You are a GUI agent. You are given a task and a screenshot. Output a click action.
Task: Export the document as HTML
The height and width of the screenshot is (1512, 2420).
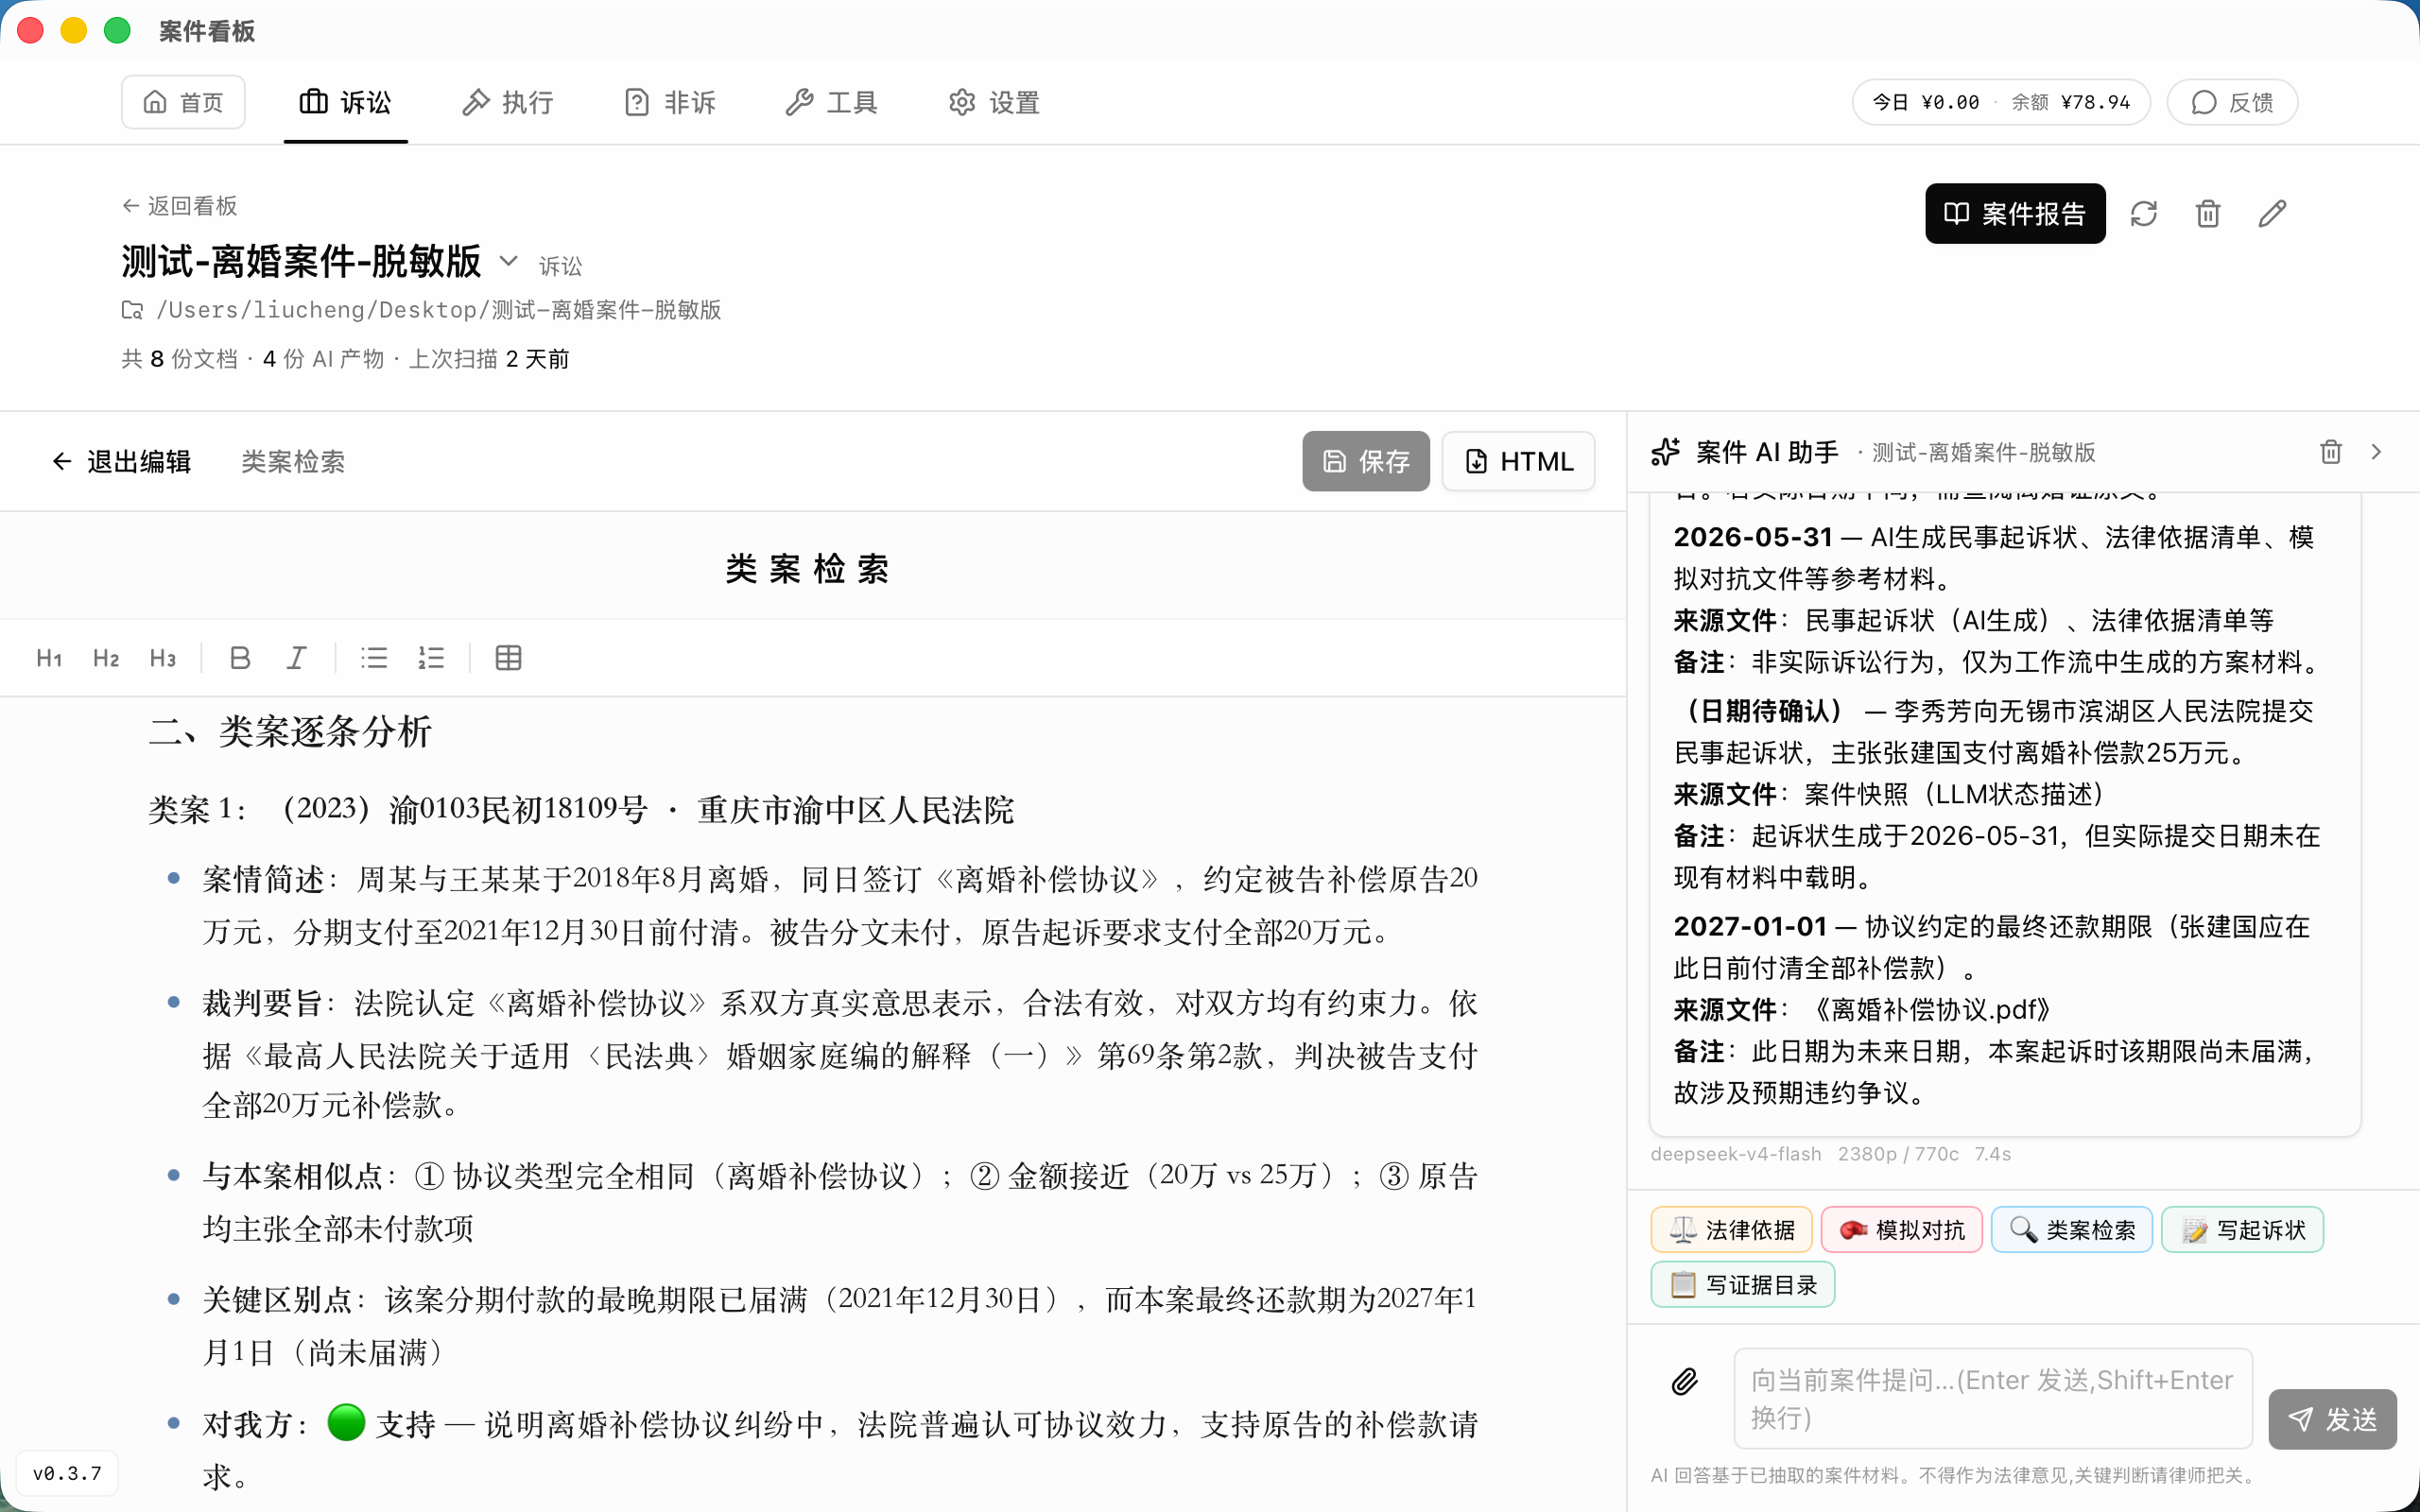tap(1519, 461)
